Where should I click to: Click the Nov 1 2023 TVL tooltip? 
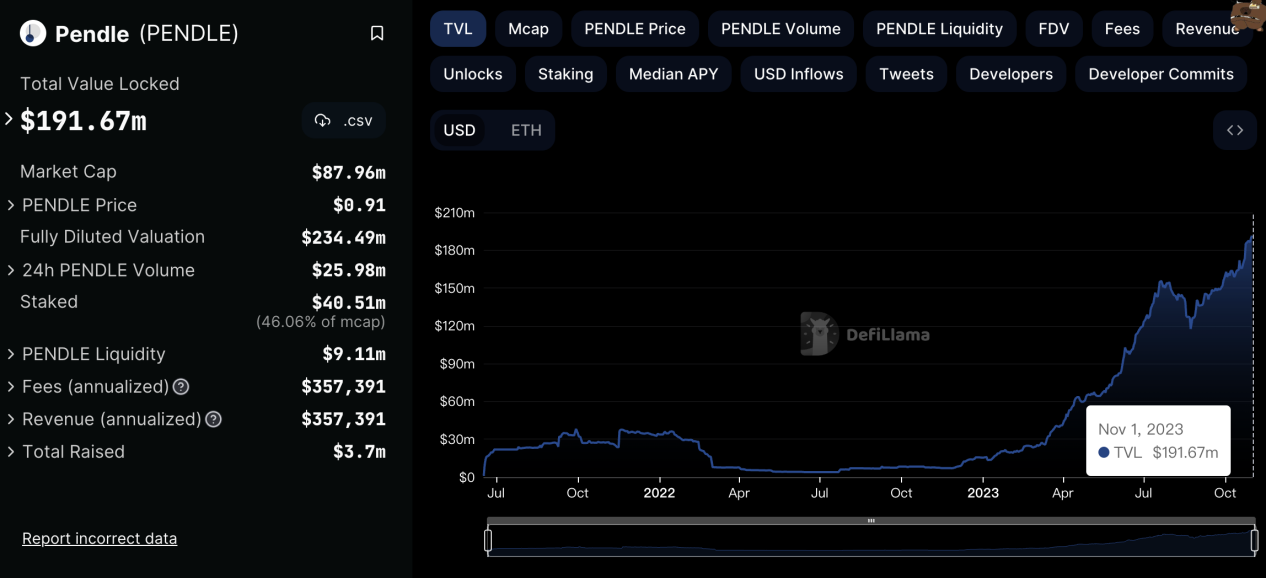1158,440
